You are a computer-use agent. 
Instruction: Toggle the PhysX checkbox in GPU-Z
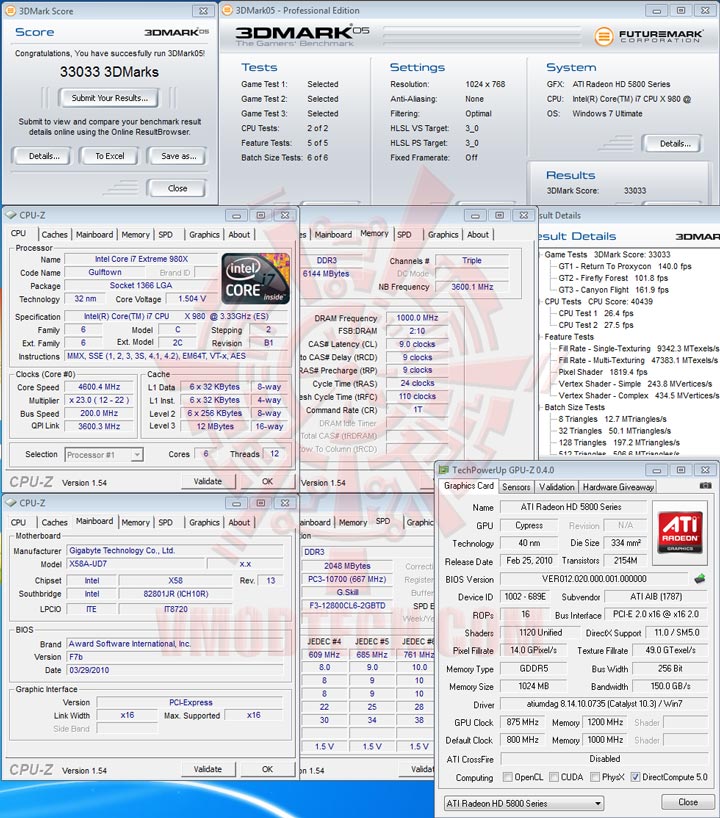[595, 777]
